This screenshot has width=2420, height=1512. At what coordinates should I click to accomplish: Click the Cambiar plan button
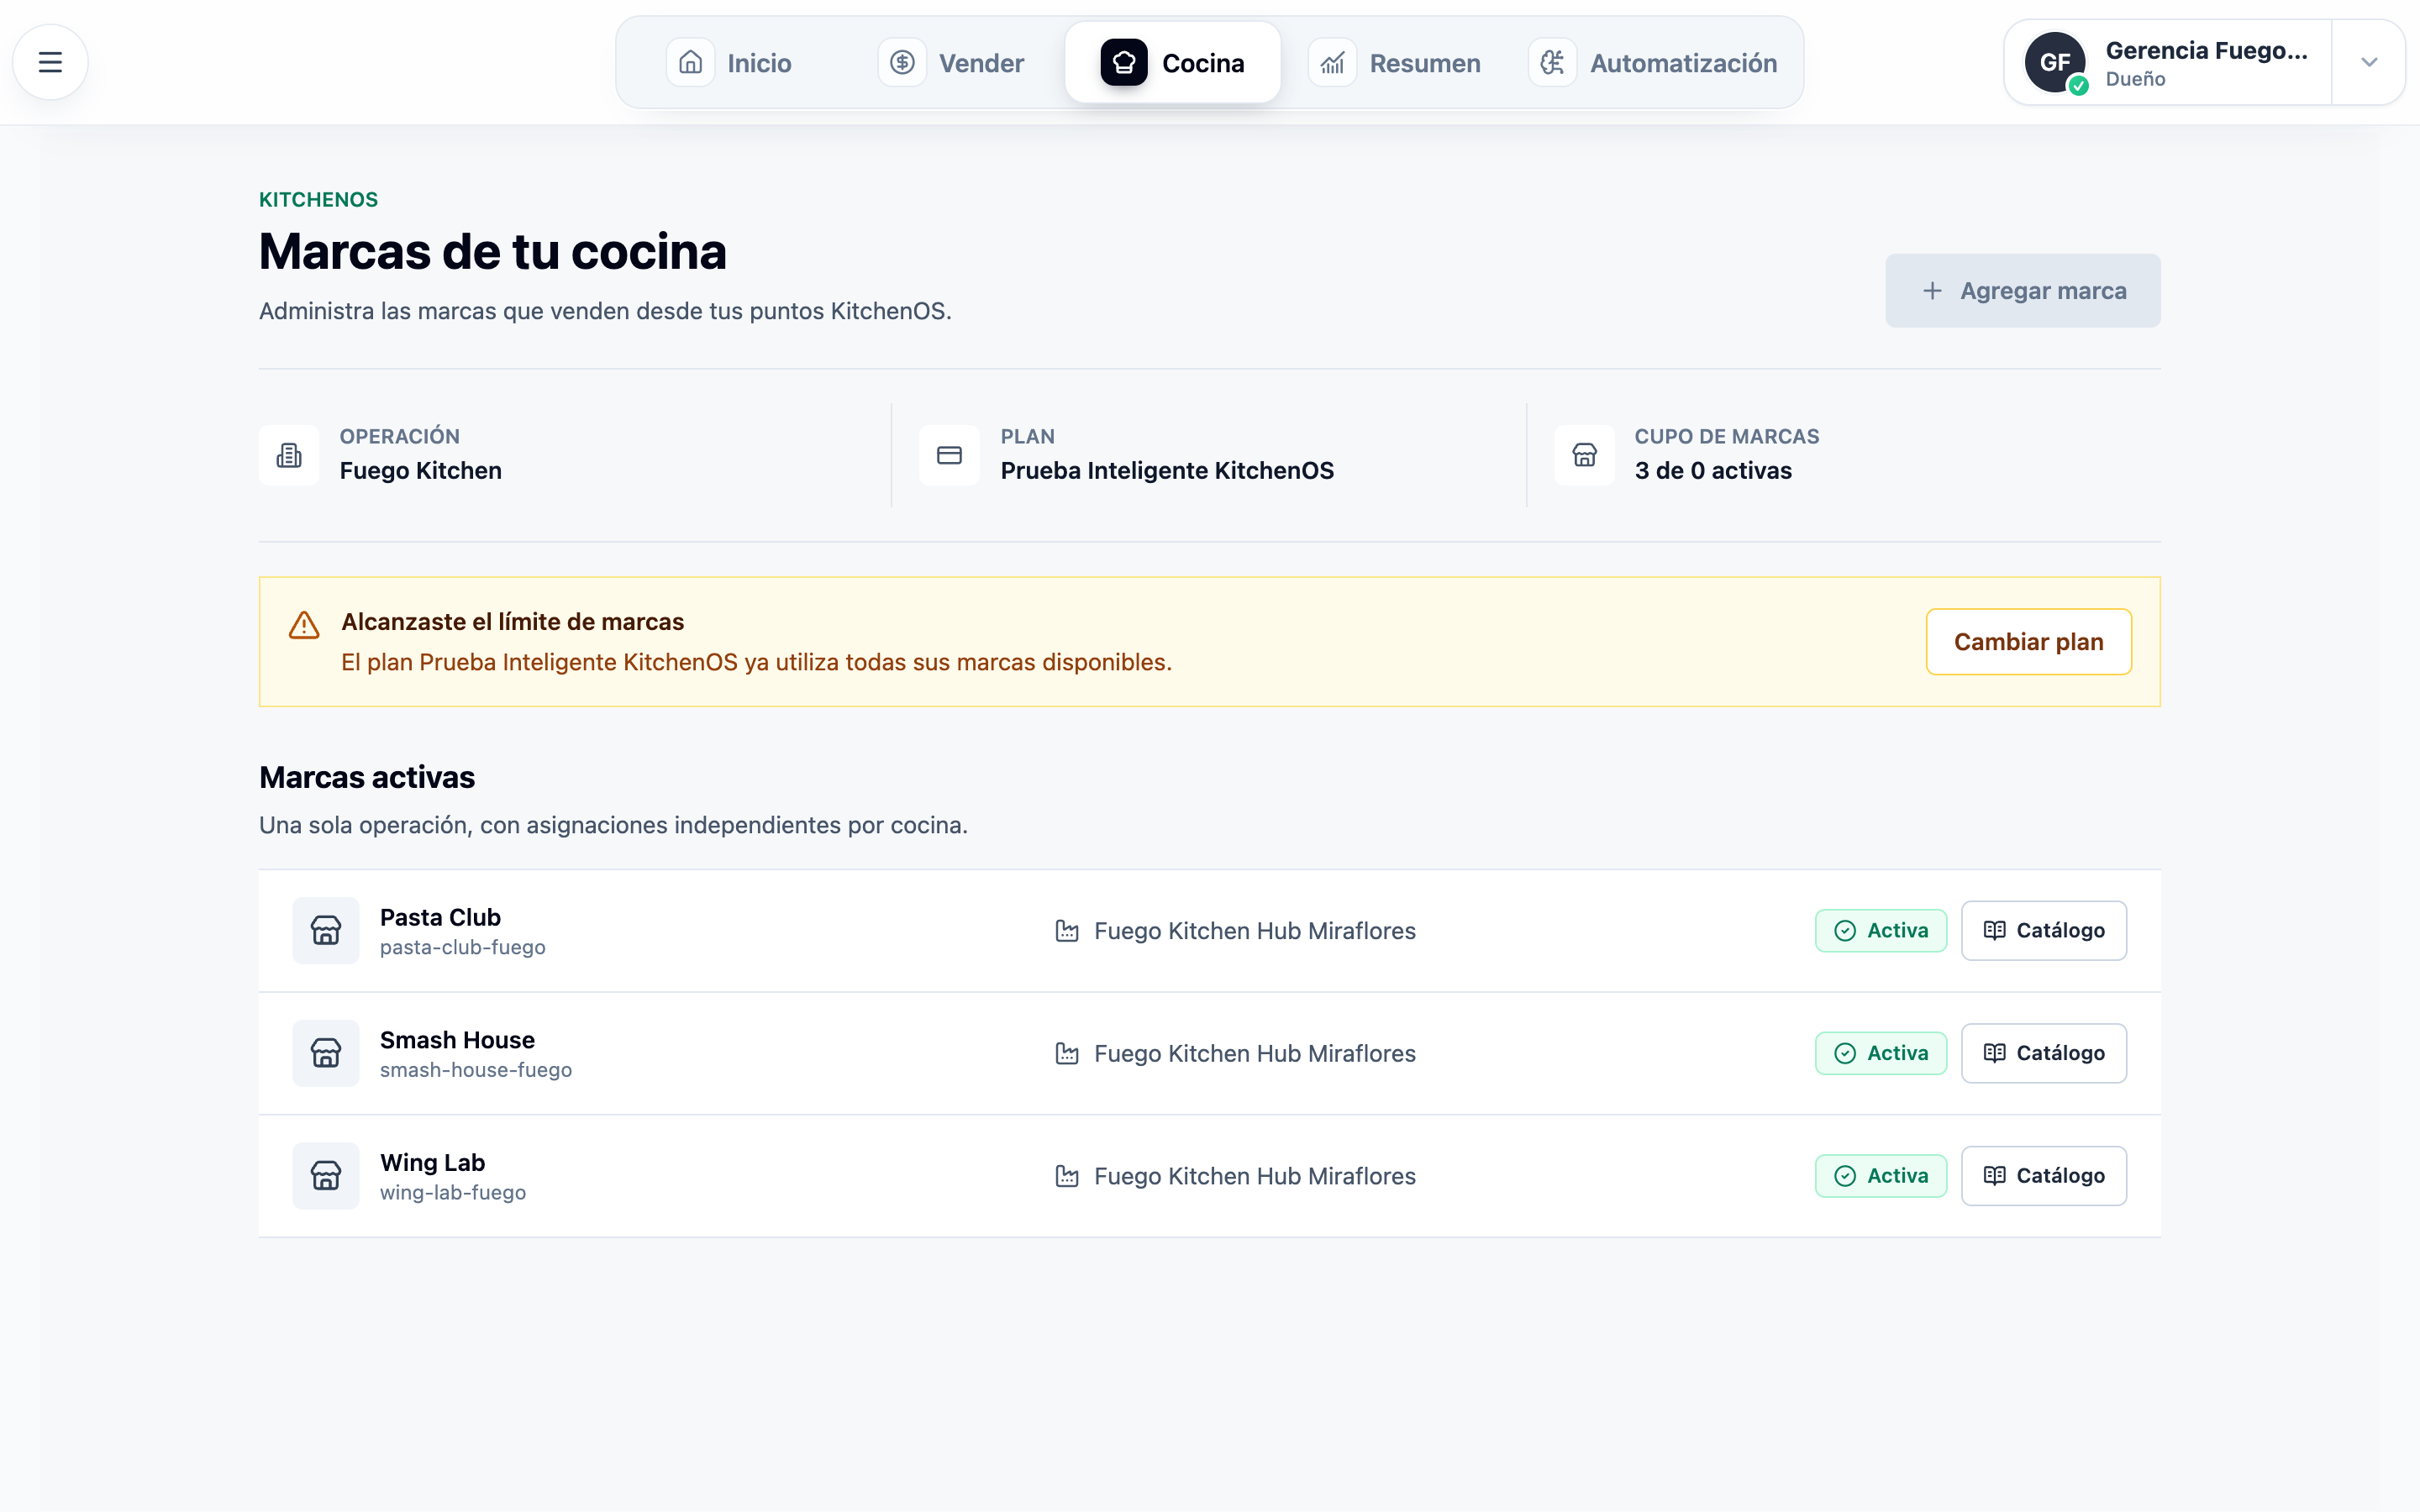[2029, 642]
